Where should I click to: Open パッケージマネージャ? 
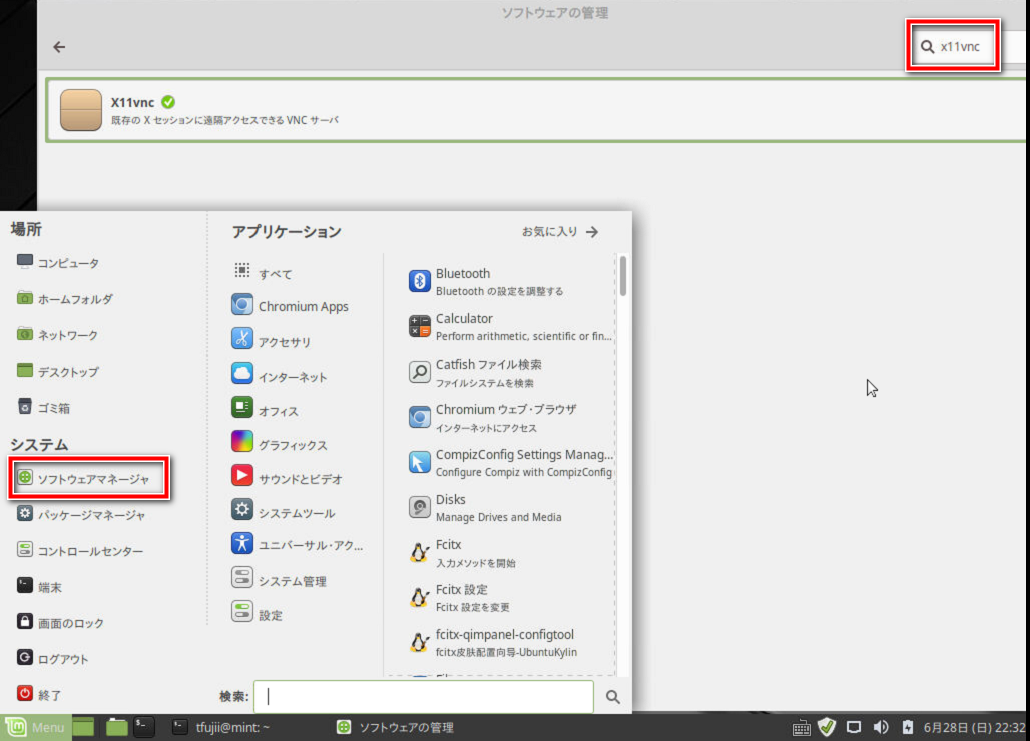click(90, 515)
